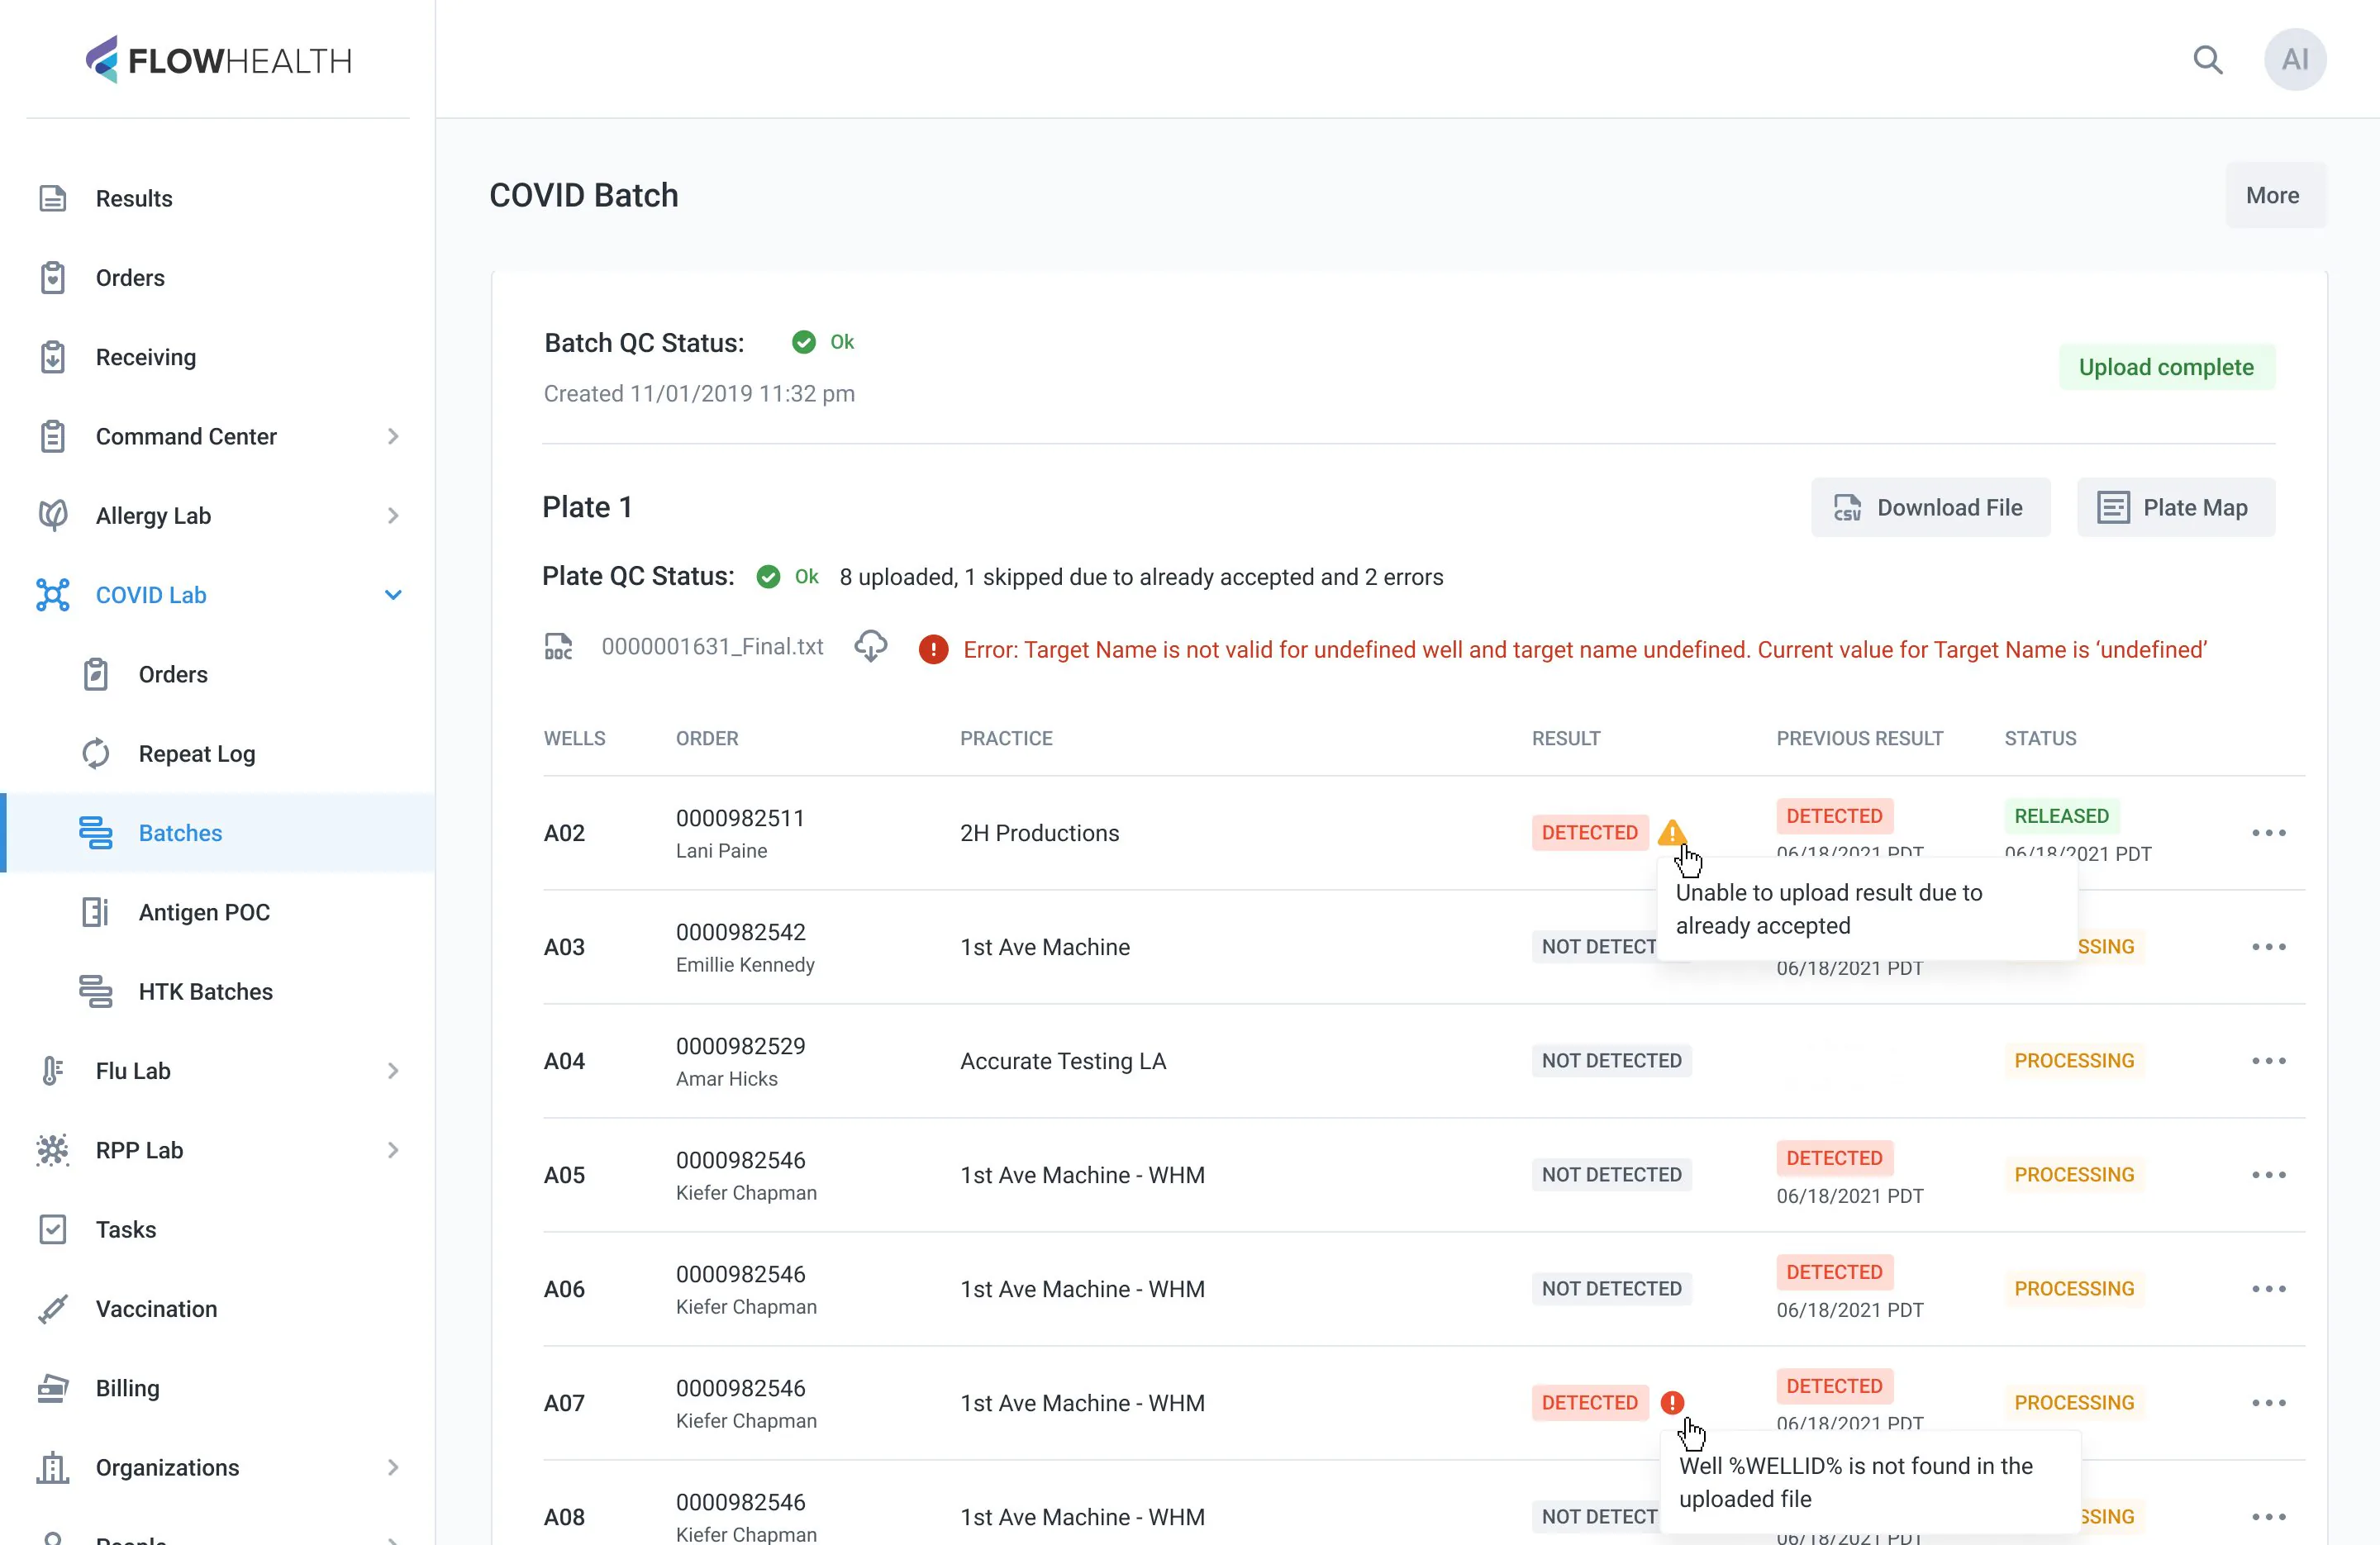This screenshot has width=2380, height=1545.
Task: Click the Download File button
Action: pyautogui.click(x=1930, y=507)
